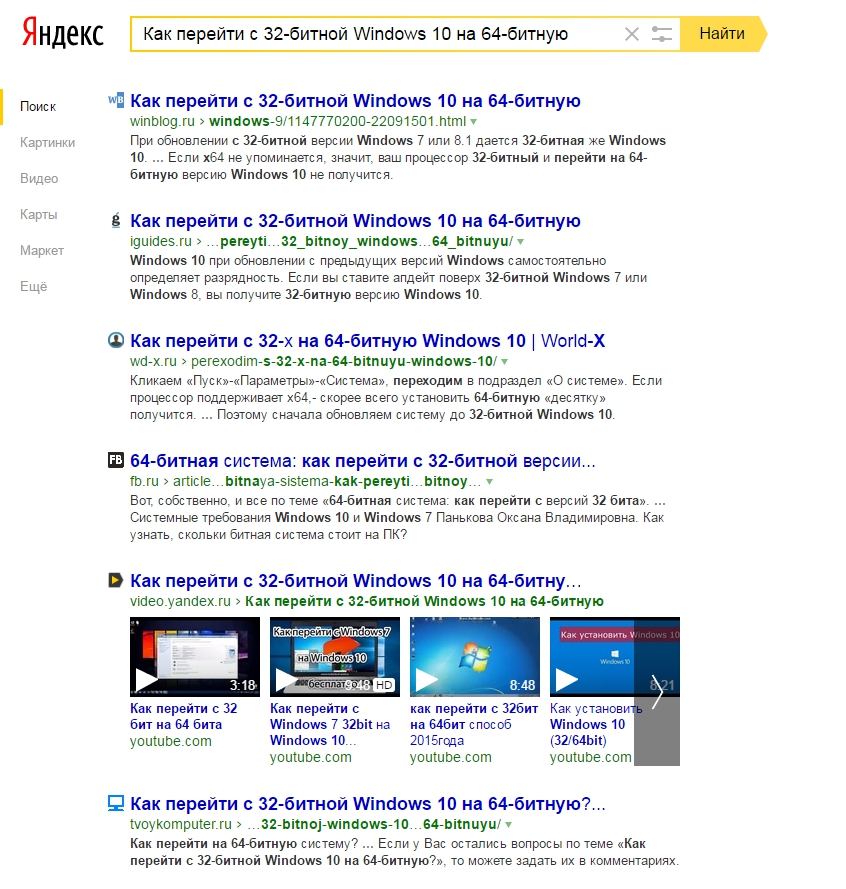This screenshot has height=889, width=846.
Task: Open the fb.ru URL dropdown arrow
Action: (489, 482)
